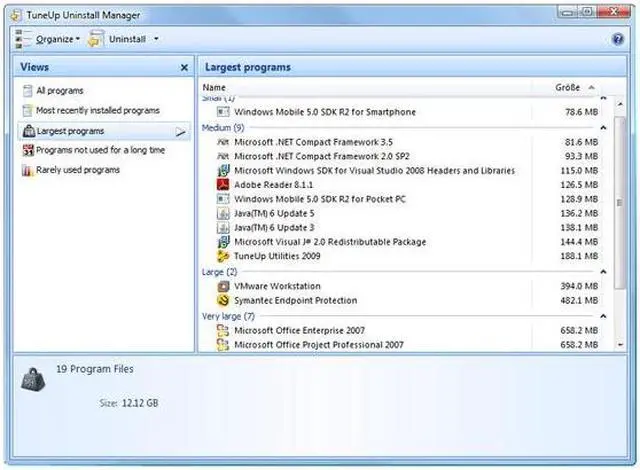Click the 126.5 MB size value
Viewport: 640px width, 470px height.
[579, 185]
